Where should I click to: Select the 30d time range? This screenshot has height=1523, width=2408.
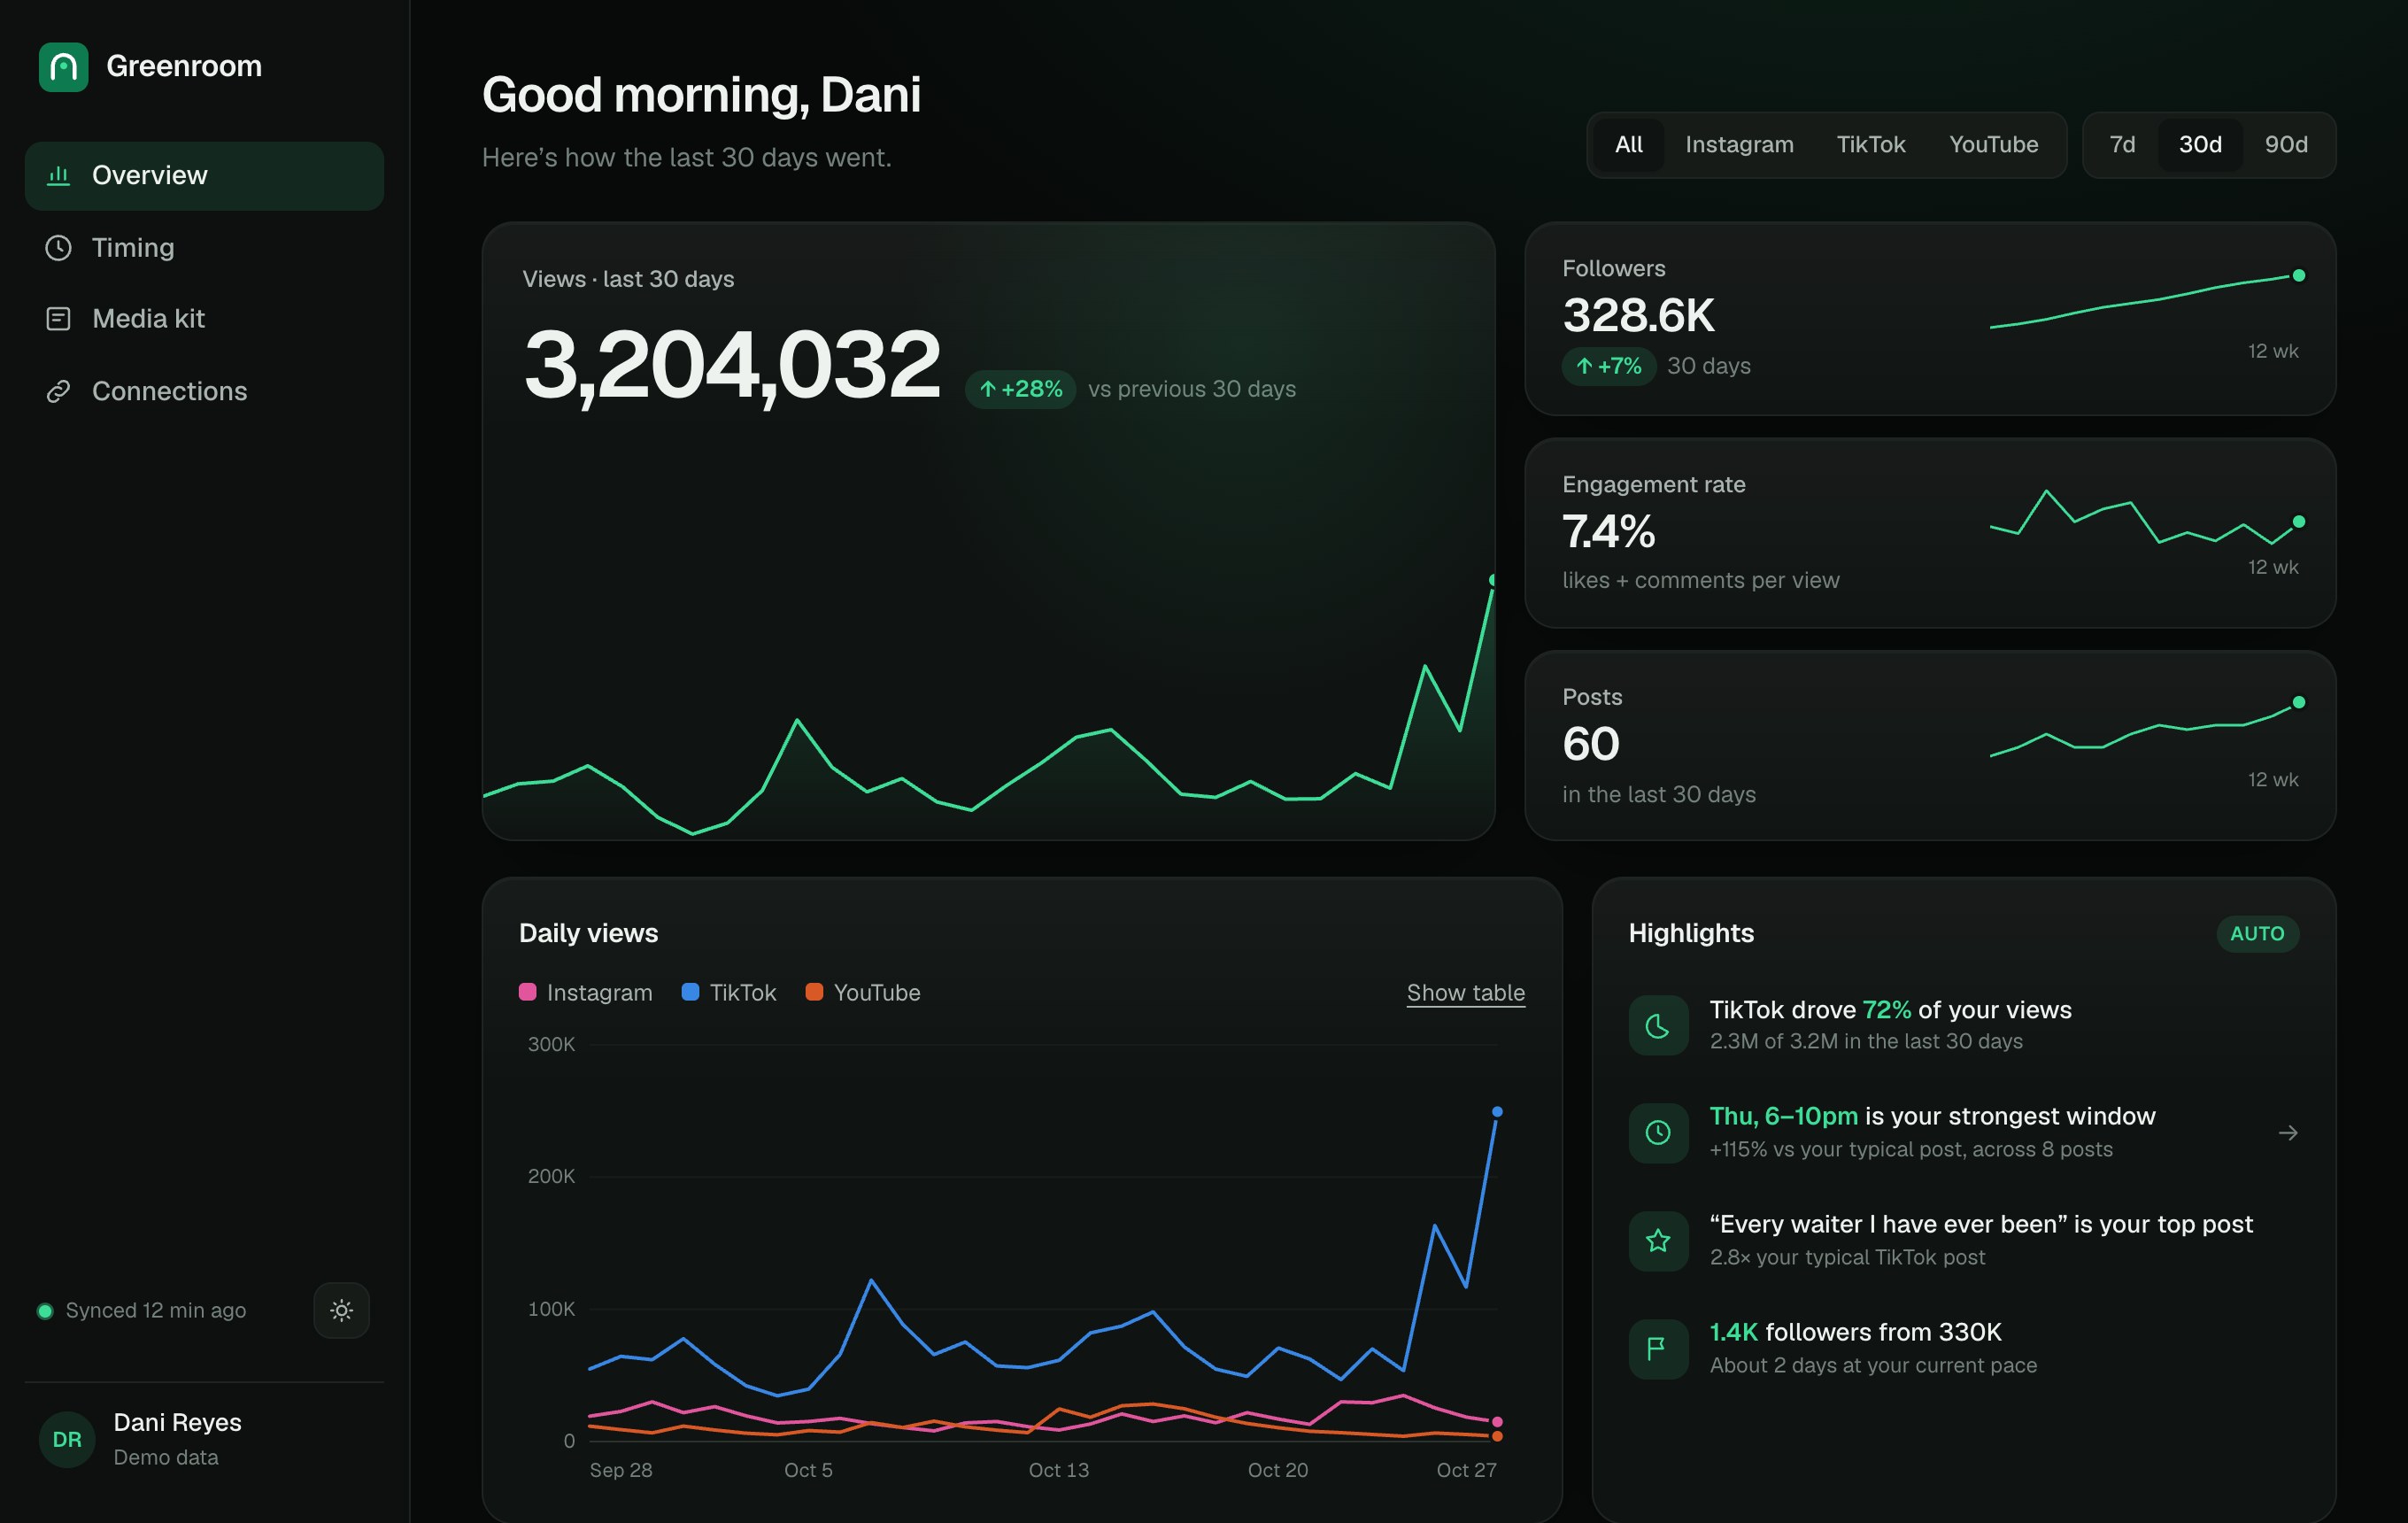coord(2200,145)
